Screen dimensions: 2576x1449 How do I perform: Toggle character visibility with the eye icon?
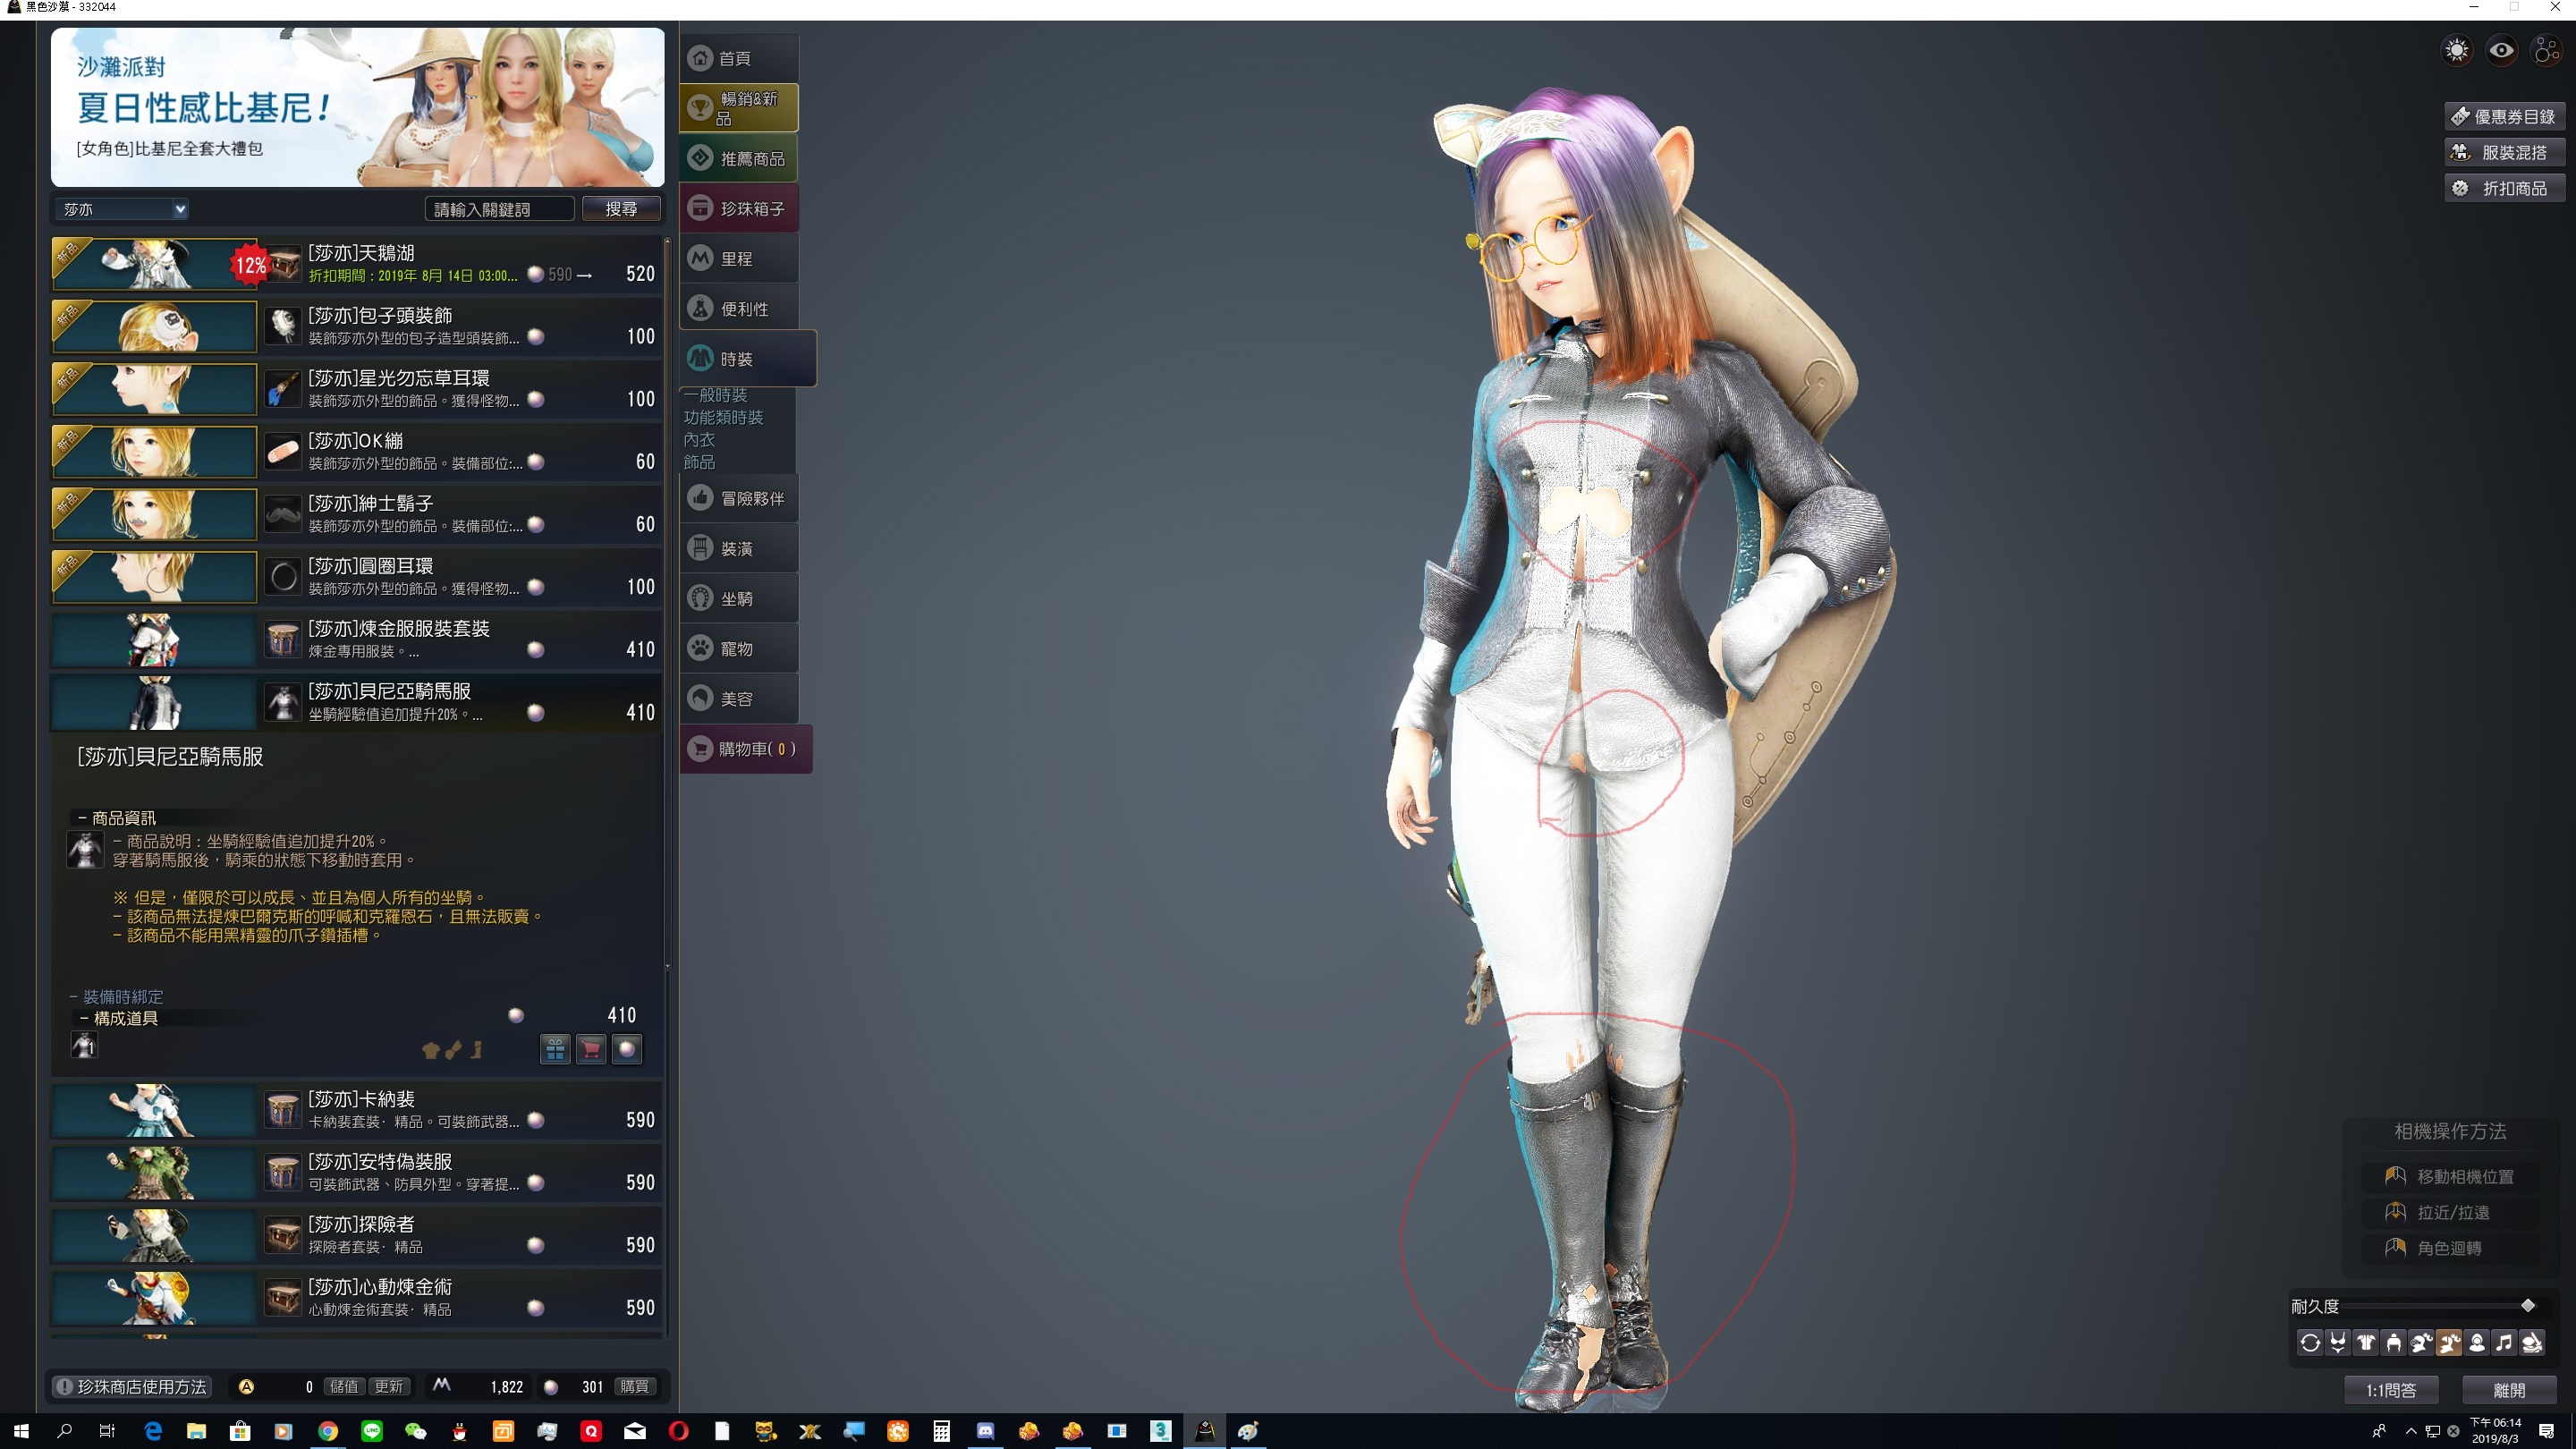click(2502, 50)
